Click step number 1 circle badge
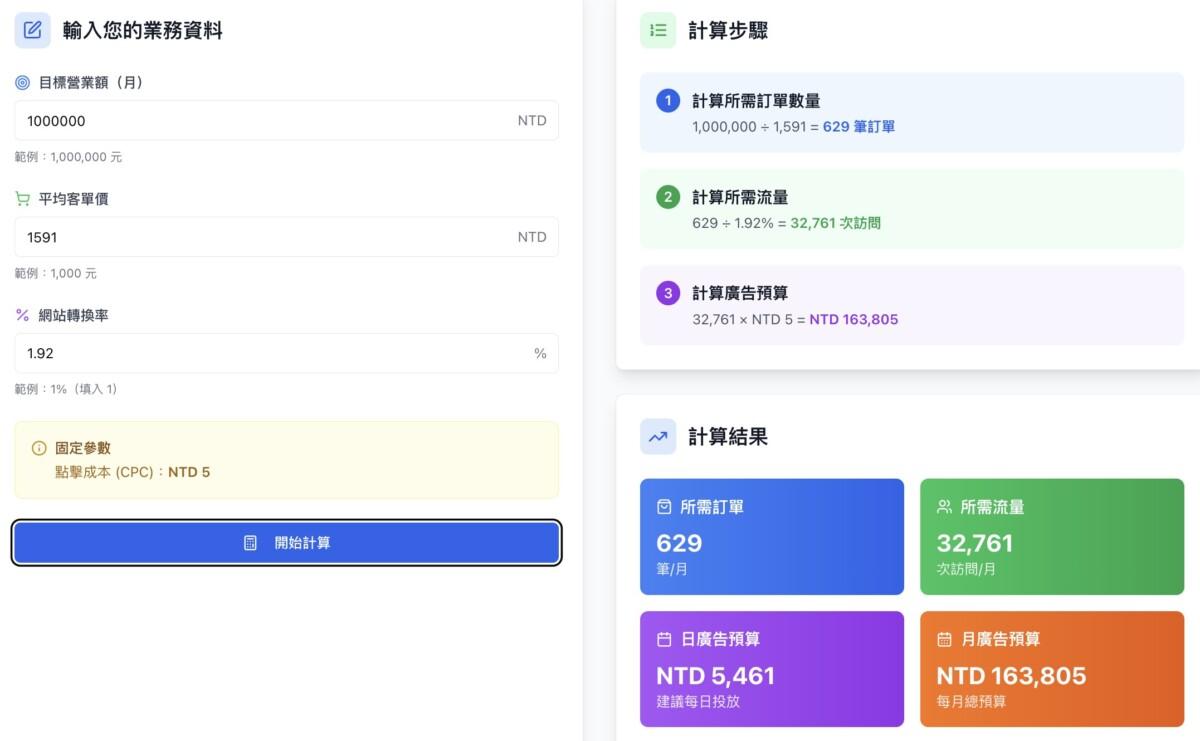 (x=668, y=101)
